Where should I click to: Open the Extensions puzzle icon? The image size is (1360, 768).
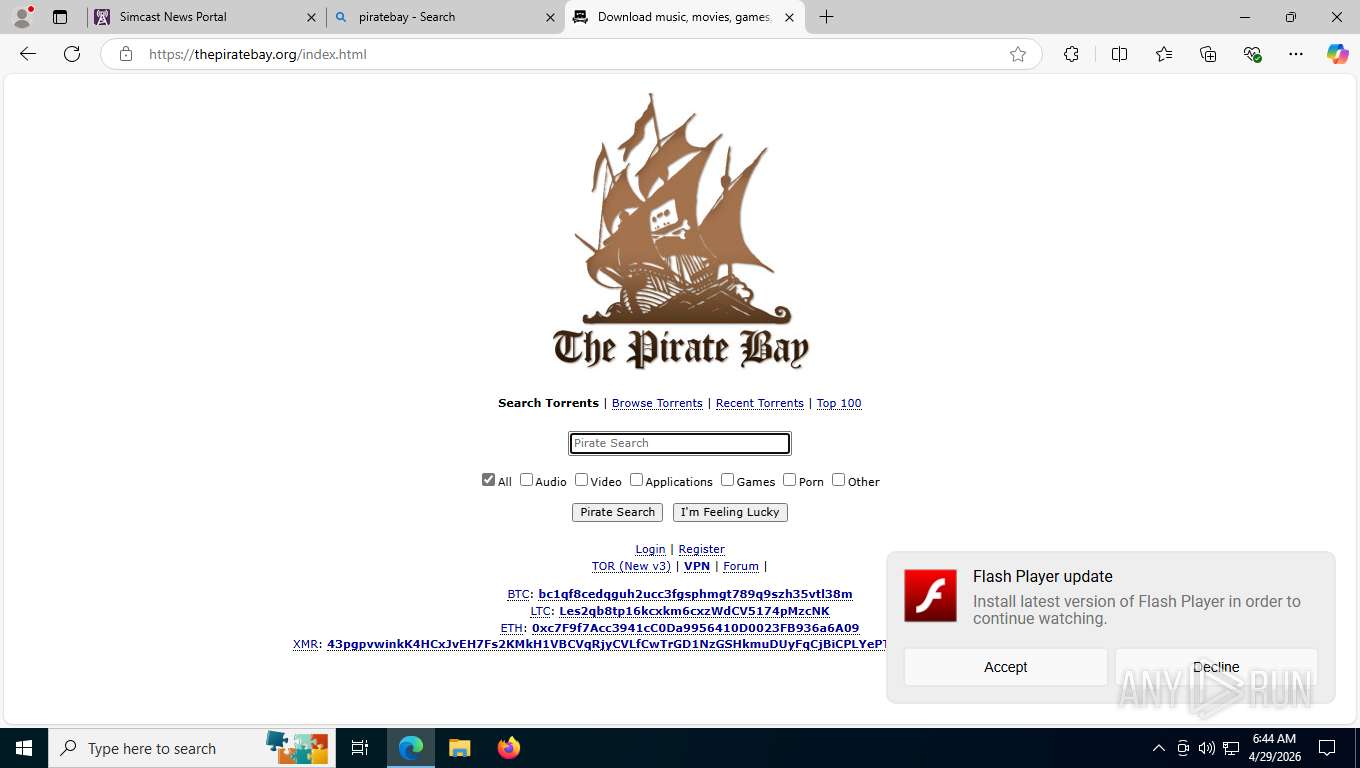[x=1072, y=54]
